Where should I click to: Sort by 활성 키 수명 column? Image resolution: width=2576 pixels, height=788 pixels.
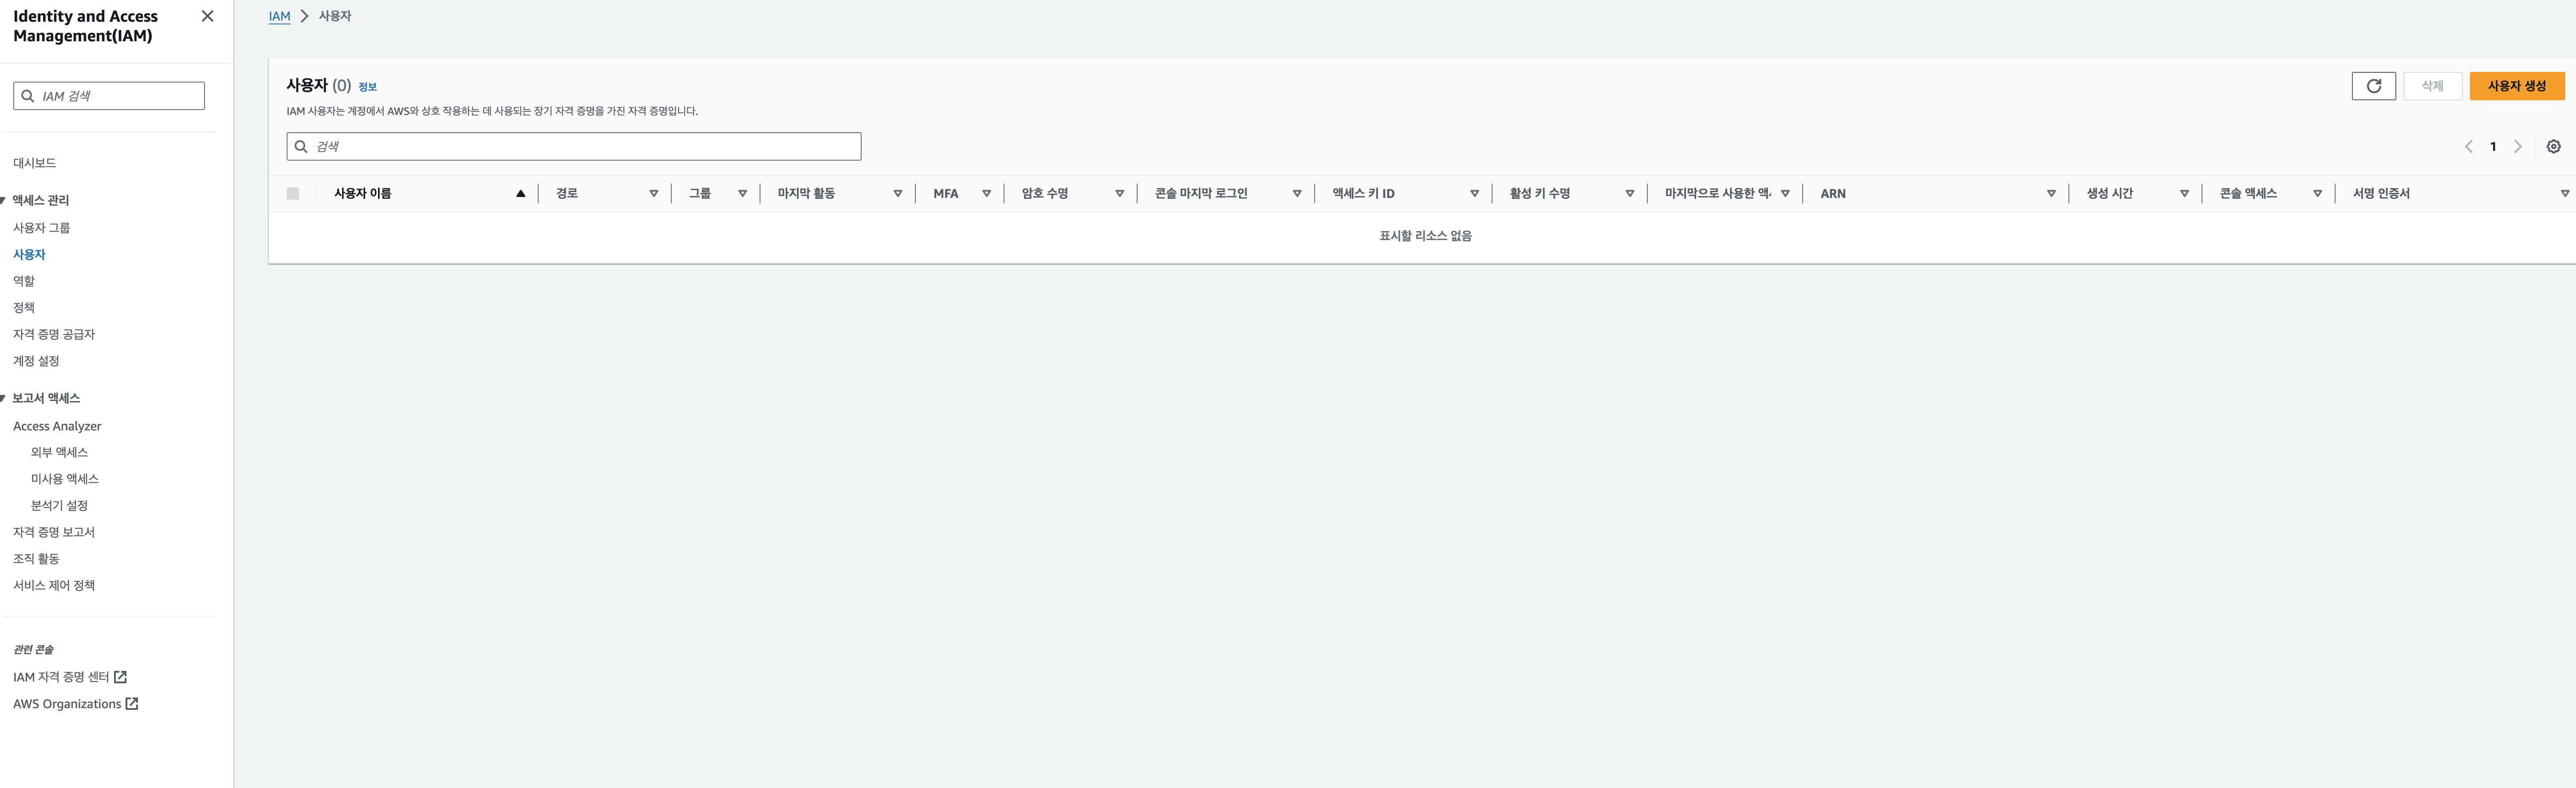click(x=1629, y=194)
